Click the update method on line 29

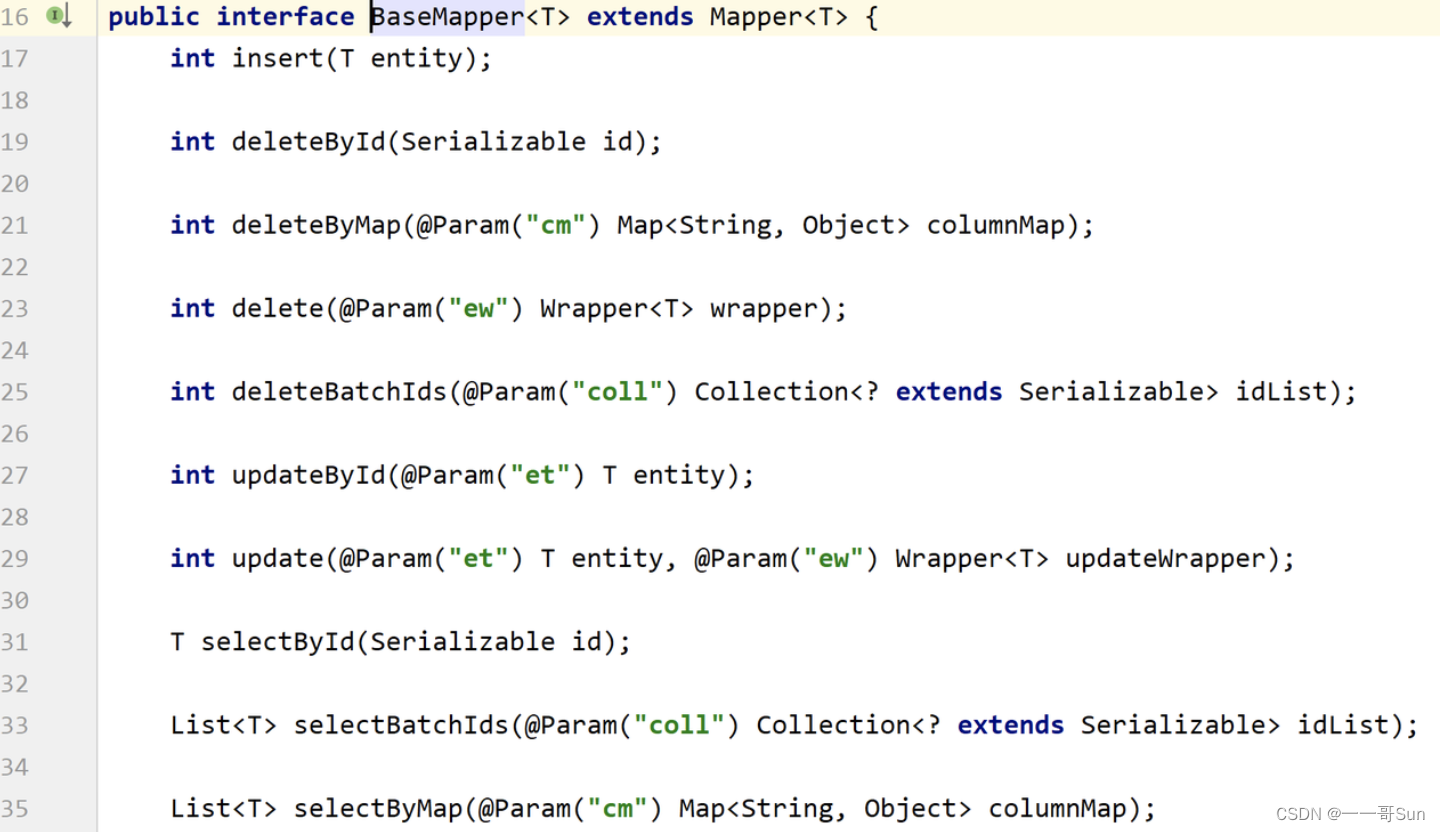(x=278, y=559)
